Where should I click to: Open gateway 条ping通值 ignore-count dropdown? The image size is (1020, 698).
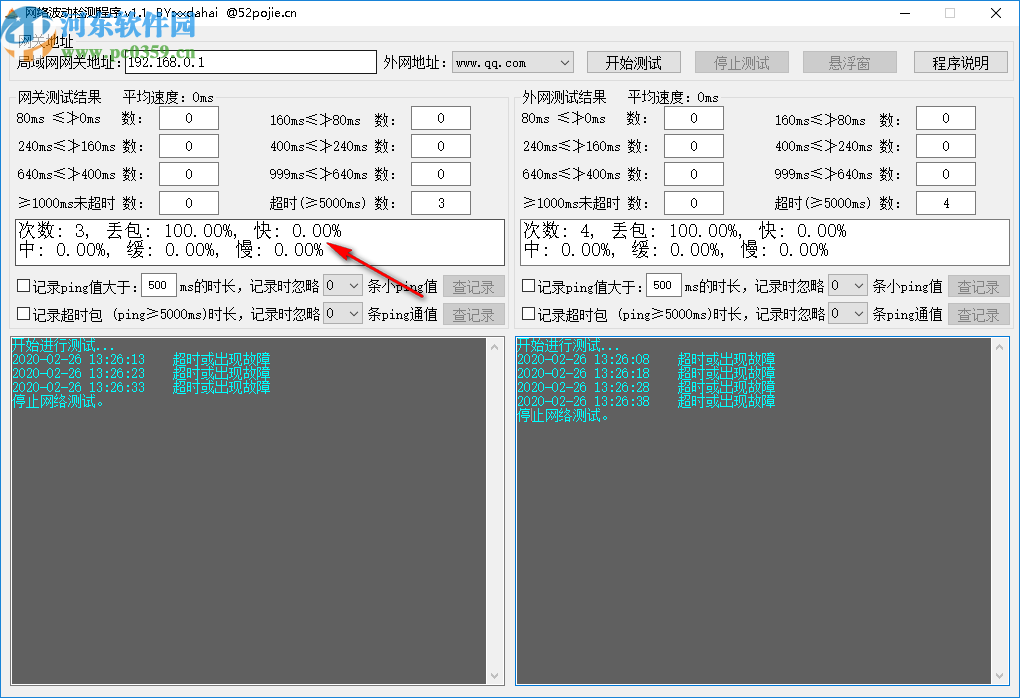click(x=343, y=314)
